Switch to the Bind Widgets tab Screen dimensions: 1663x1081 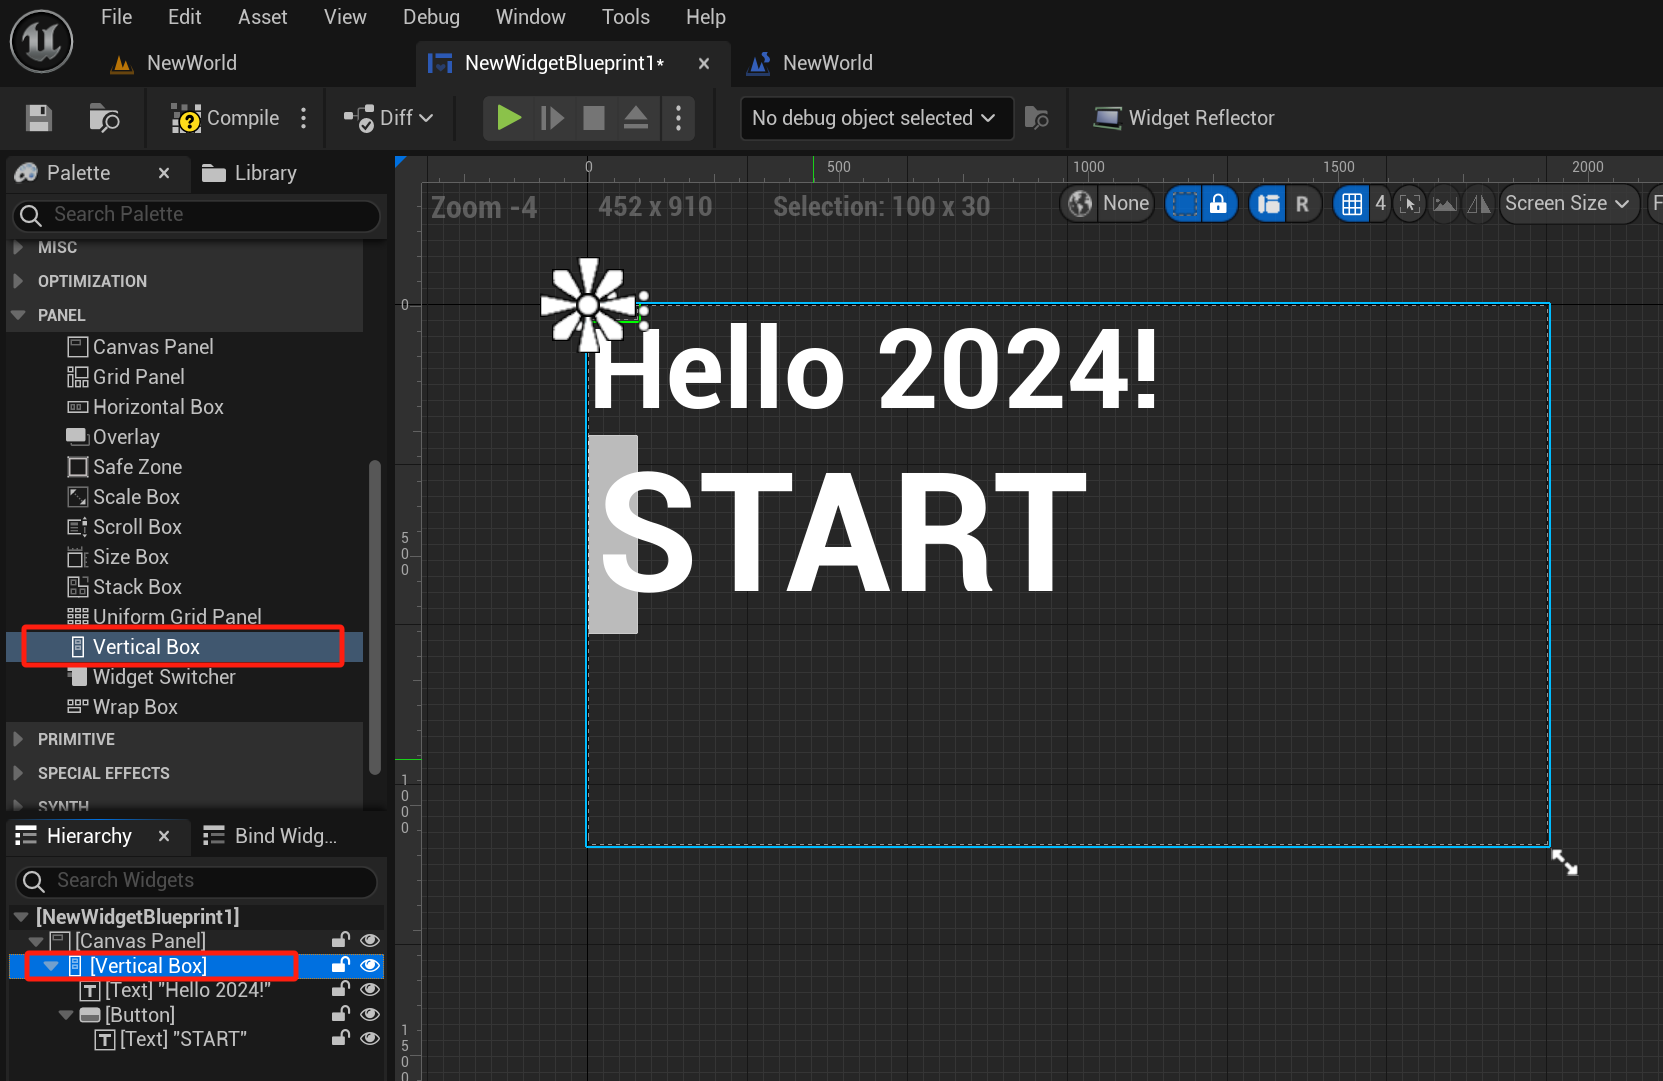click(x=270, y=836)
